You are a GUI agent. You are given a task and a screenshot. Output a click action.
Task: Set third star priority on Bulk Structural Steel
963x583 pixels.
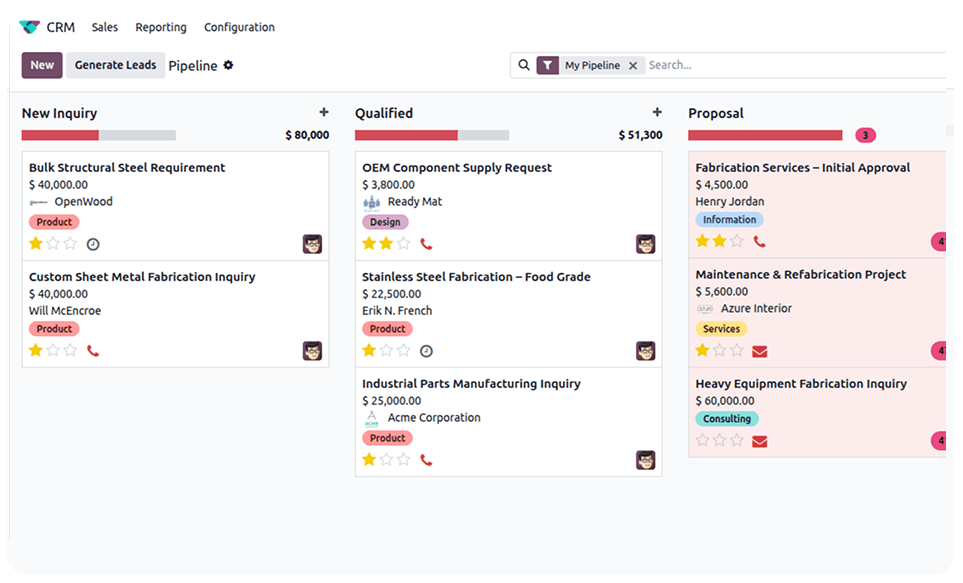tap(71, 244)
